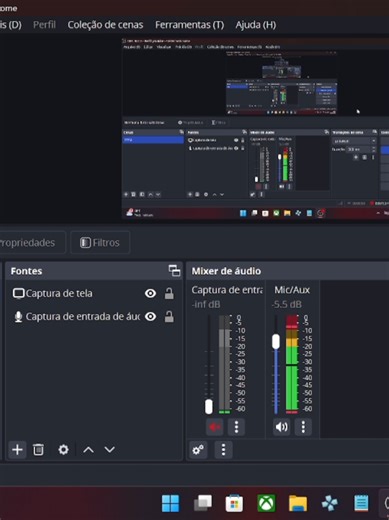Click the Filtros button

pyautogui.click(x=100, y=242)
